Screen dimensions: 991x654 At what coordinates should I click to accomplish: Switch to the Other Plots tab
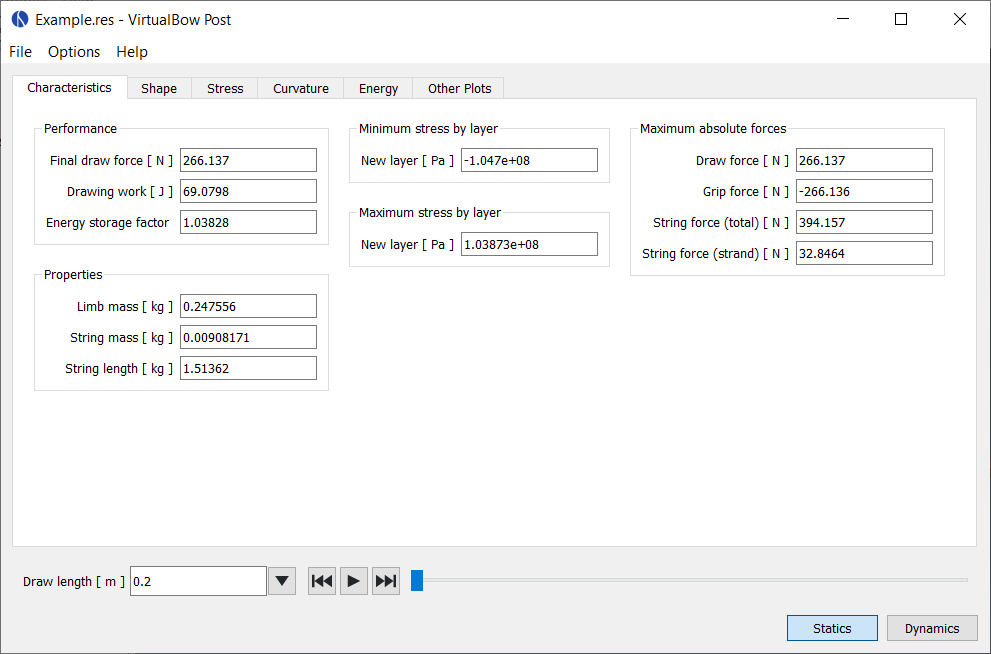[459, 88]
